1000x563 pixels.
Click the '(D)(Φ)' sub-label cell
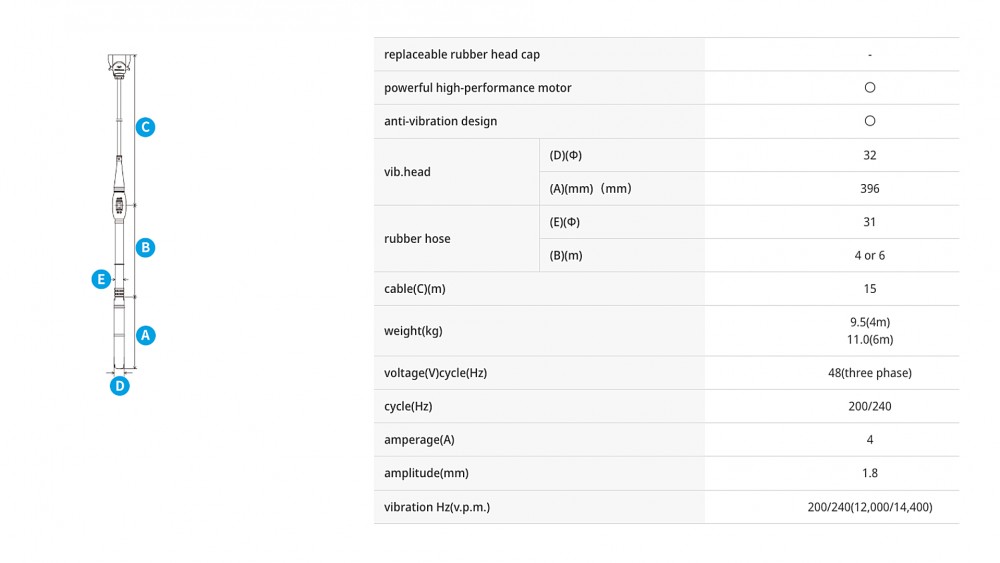566,155
